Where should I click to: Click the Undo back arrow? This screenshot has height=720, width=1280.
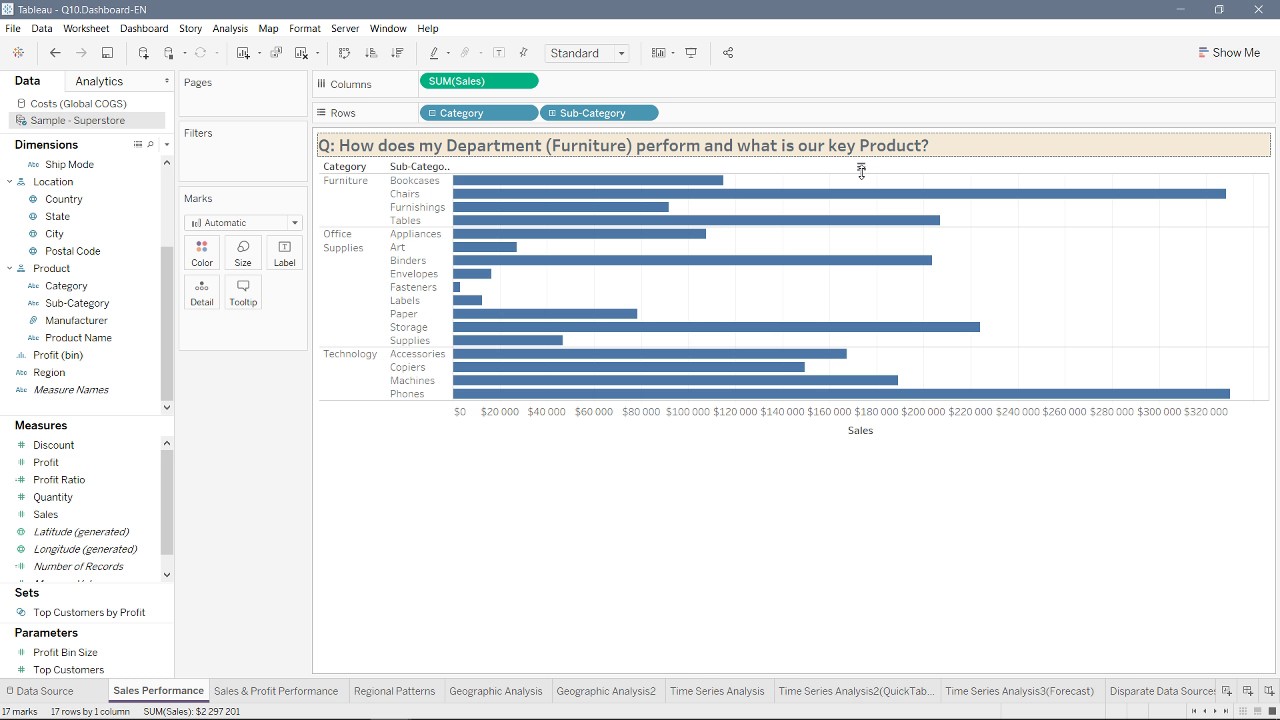pyautogui.click(x=55, y=53)
